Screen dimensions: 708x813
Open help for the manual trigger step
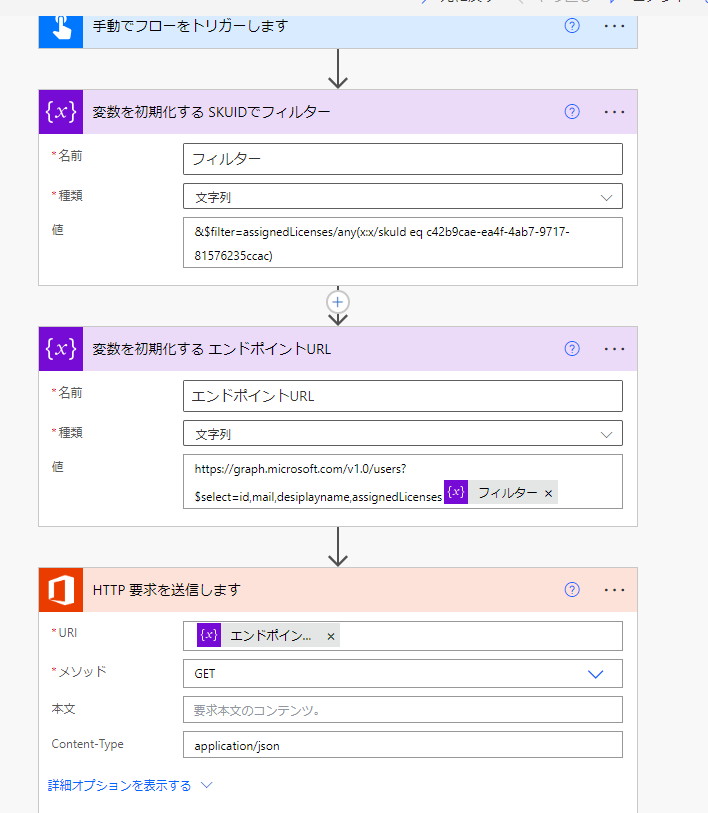click(572, 25)
